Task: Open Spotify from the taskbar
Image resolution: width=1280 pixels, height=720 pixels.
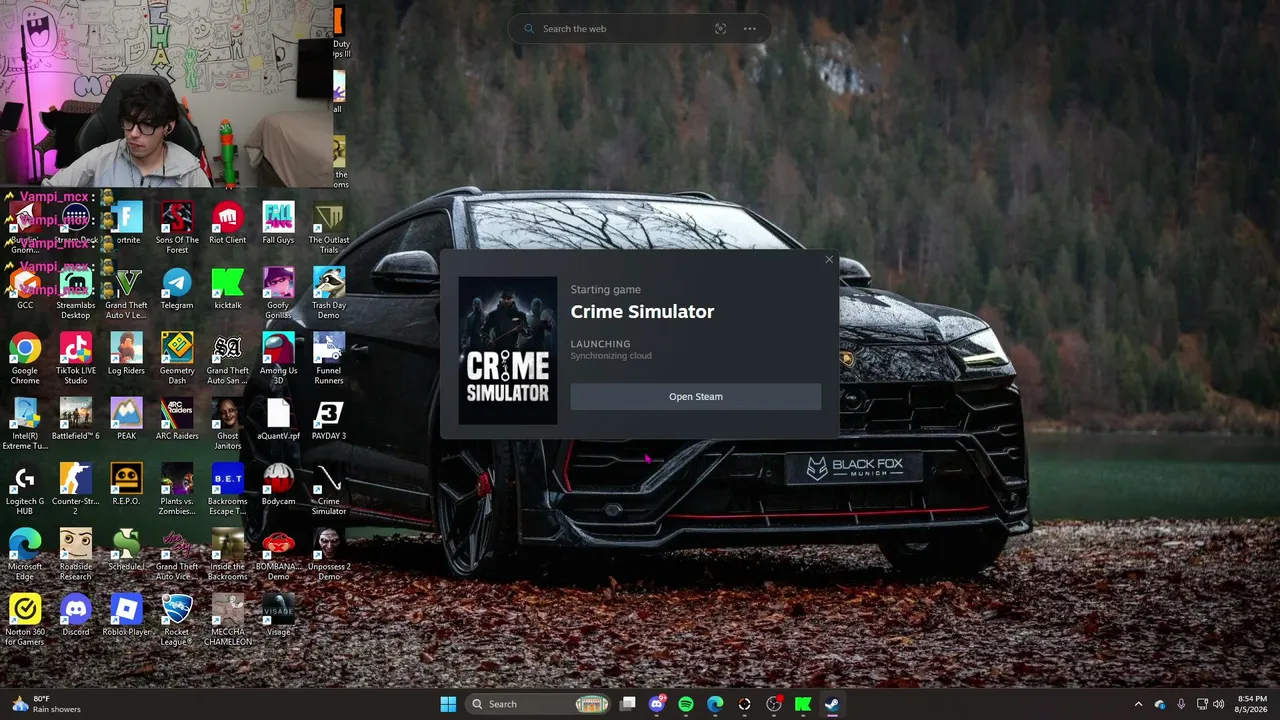Action: click(686, 704)
